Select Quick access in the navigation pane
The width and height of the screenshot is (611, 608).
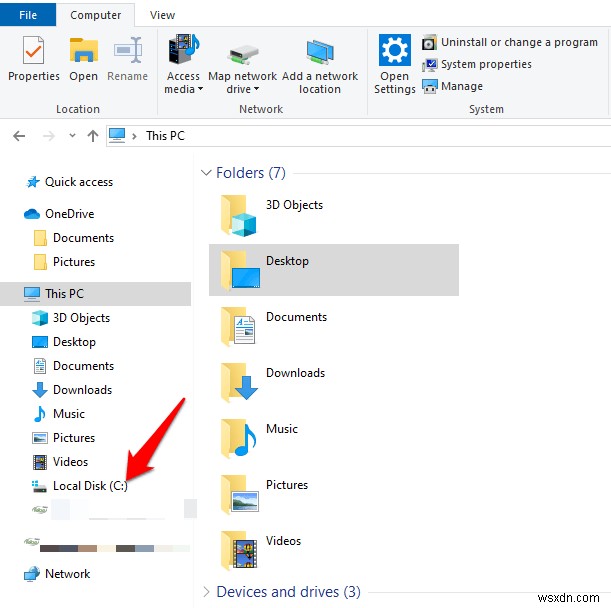pos(69,182)
